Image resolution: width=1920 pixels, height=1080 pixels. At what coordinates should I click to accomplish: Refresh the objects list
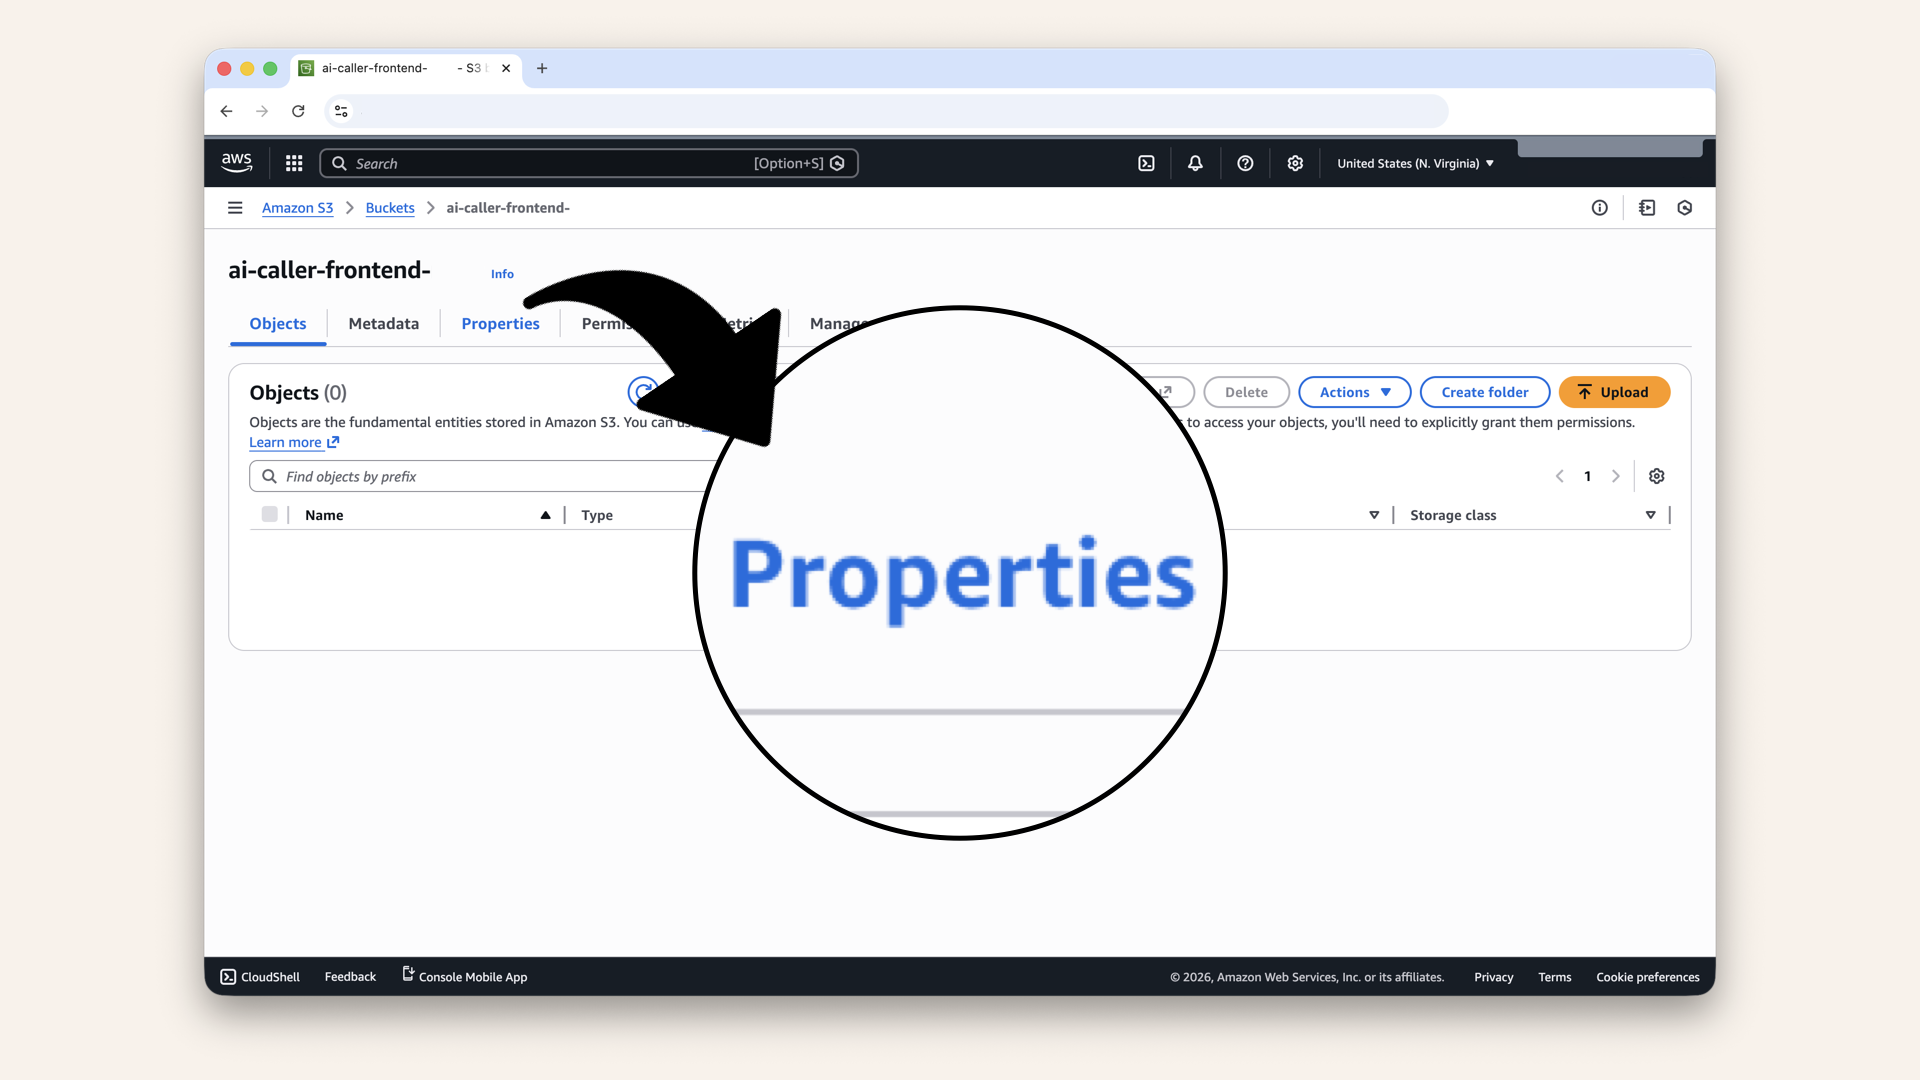point(643,392)
